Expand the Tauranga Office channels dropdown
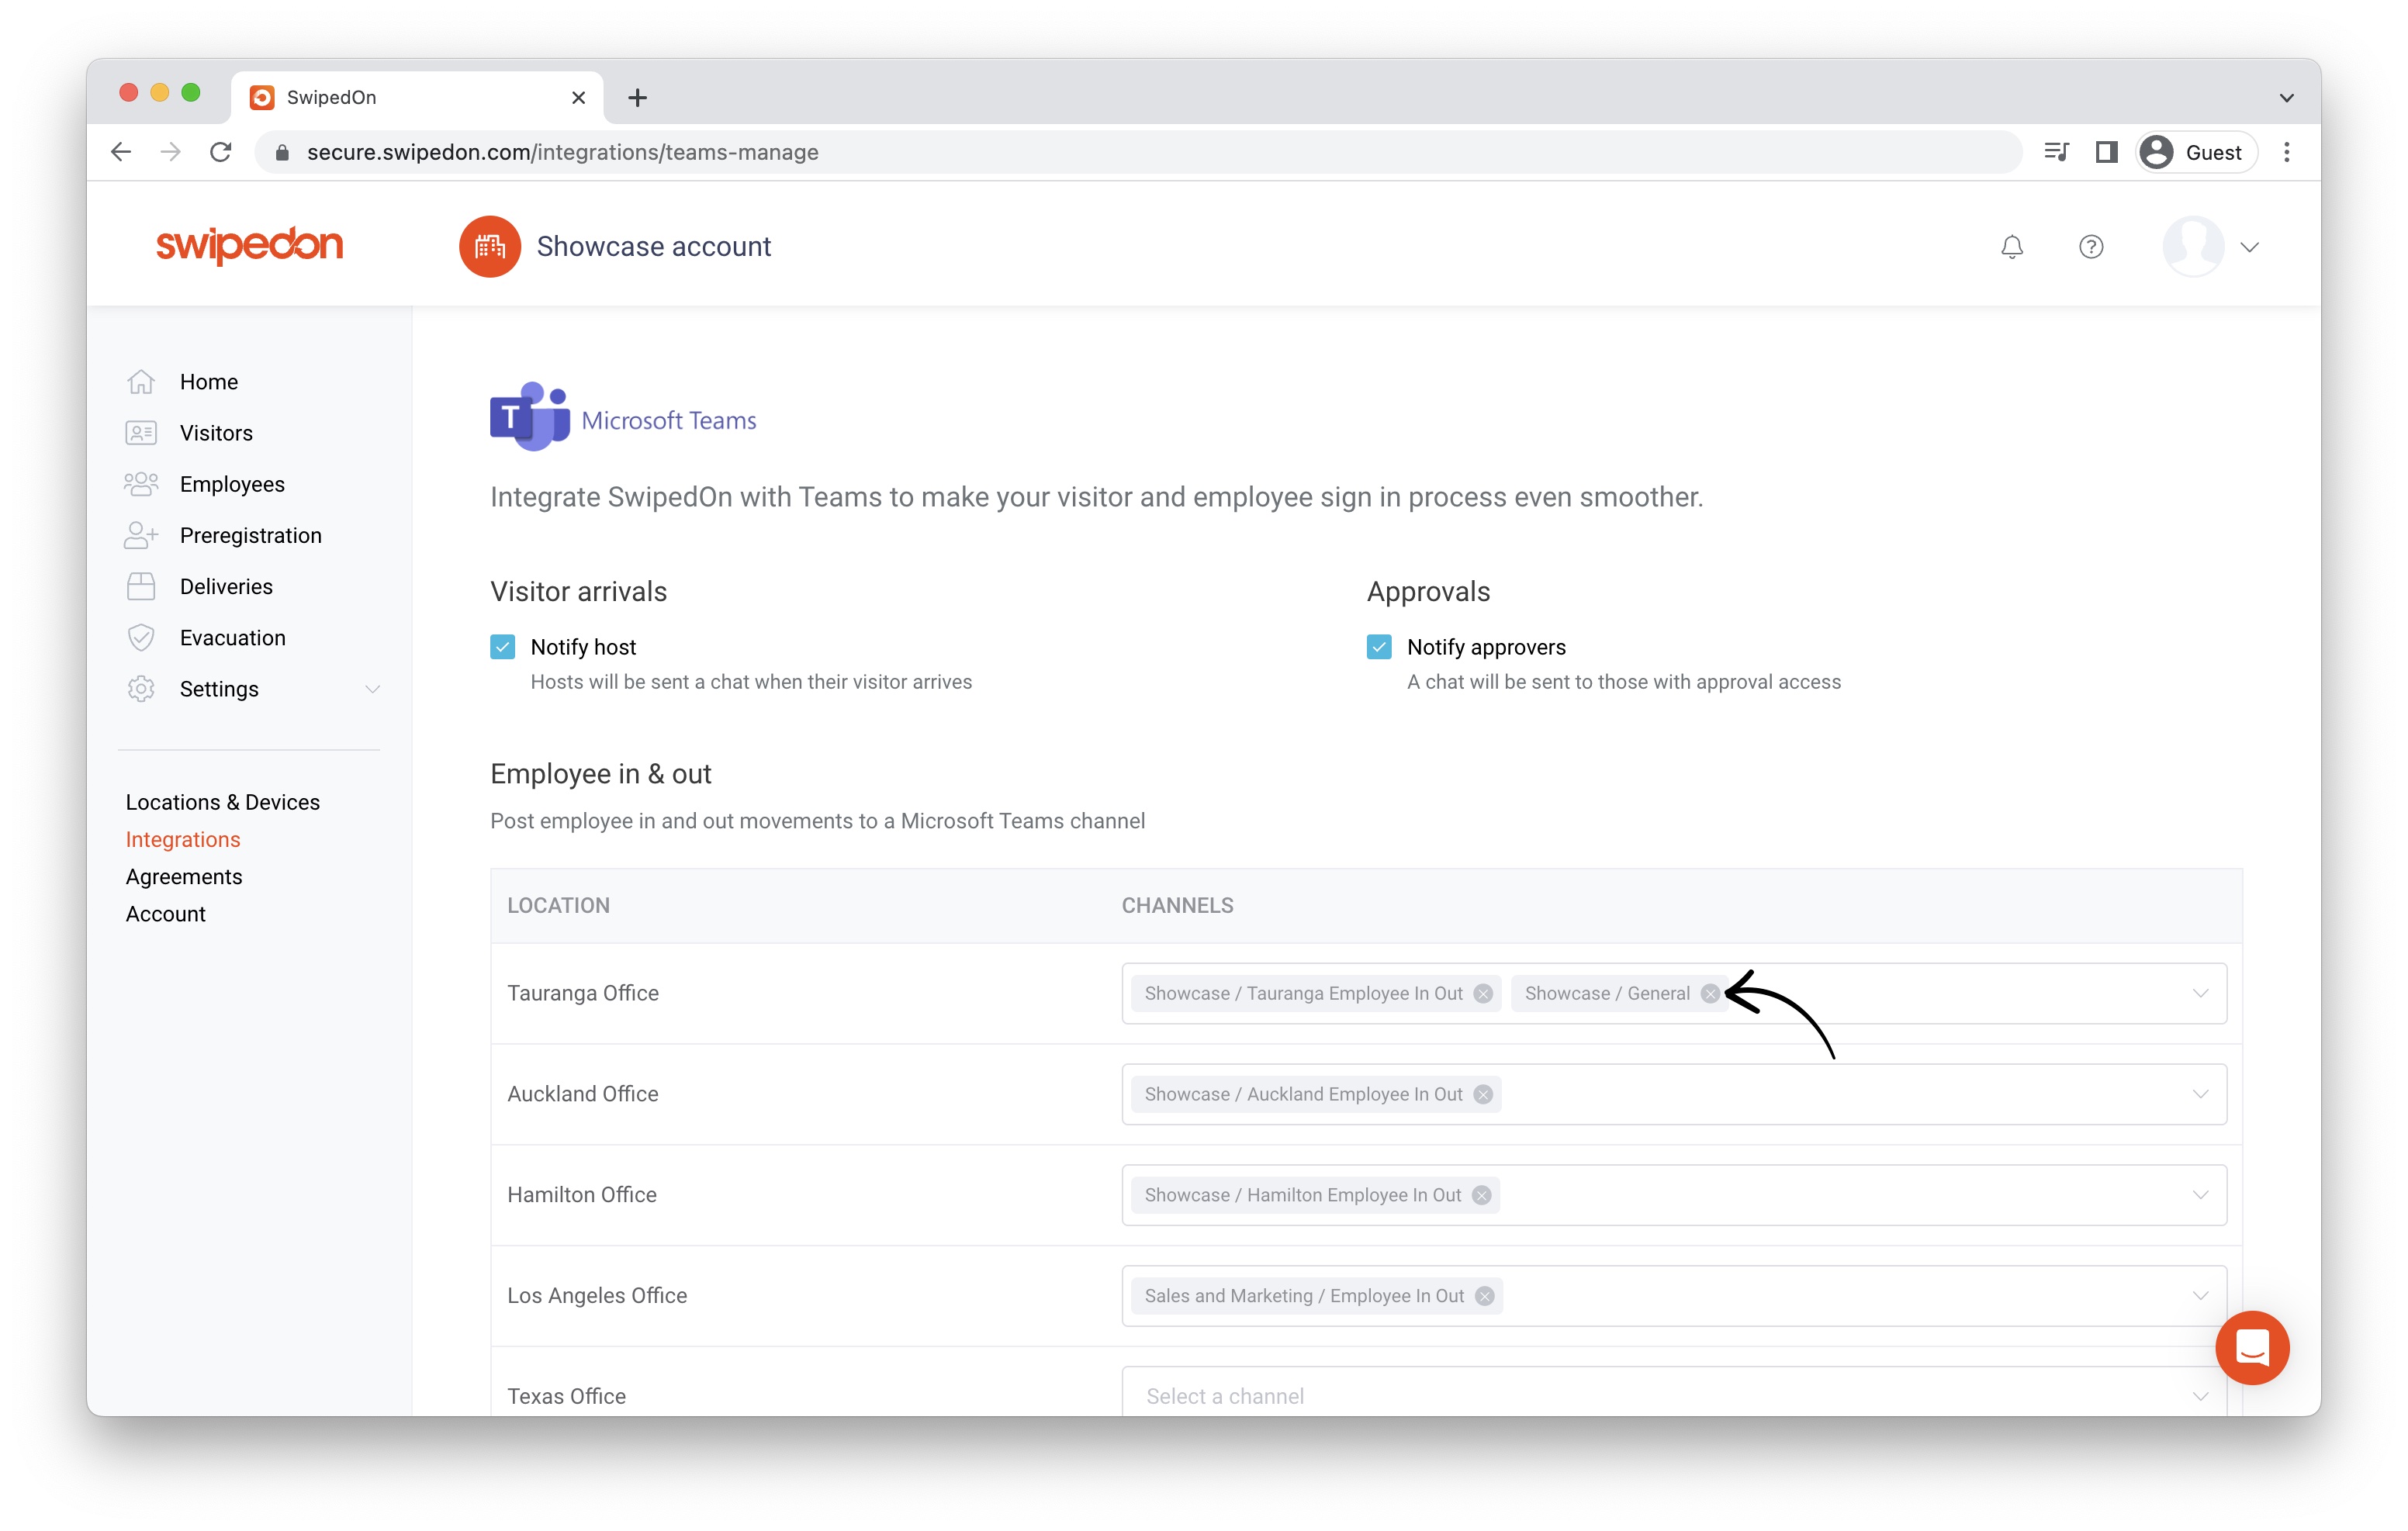Screen dimensions: 2408x1531 [x=2201, y=993]
